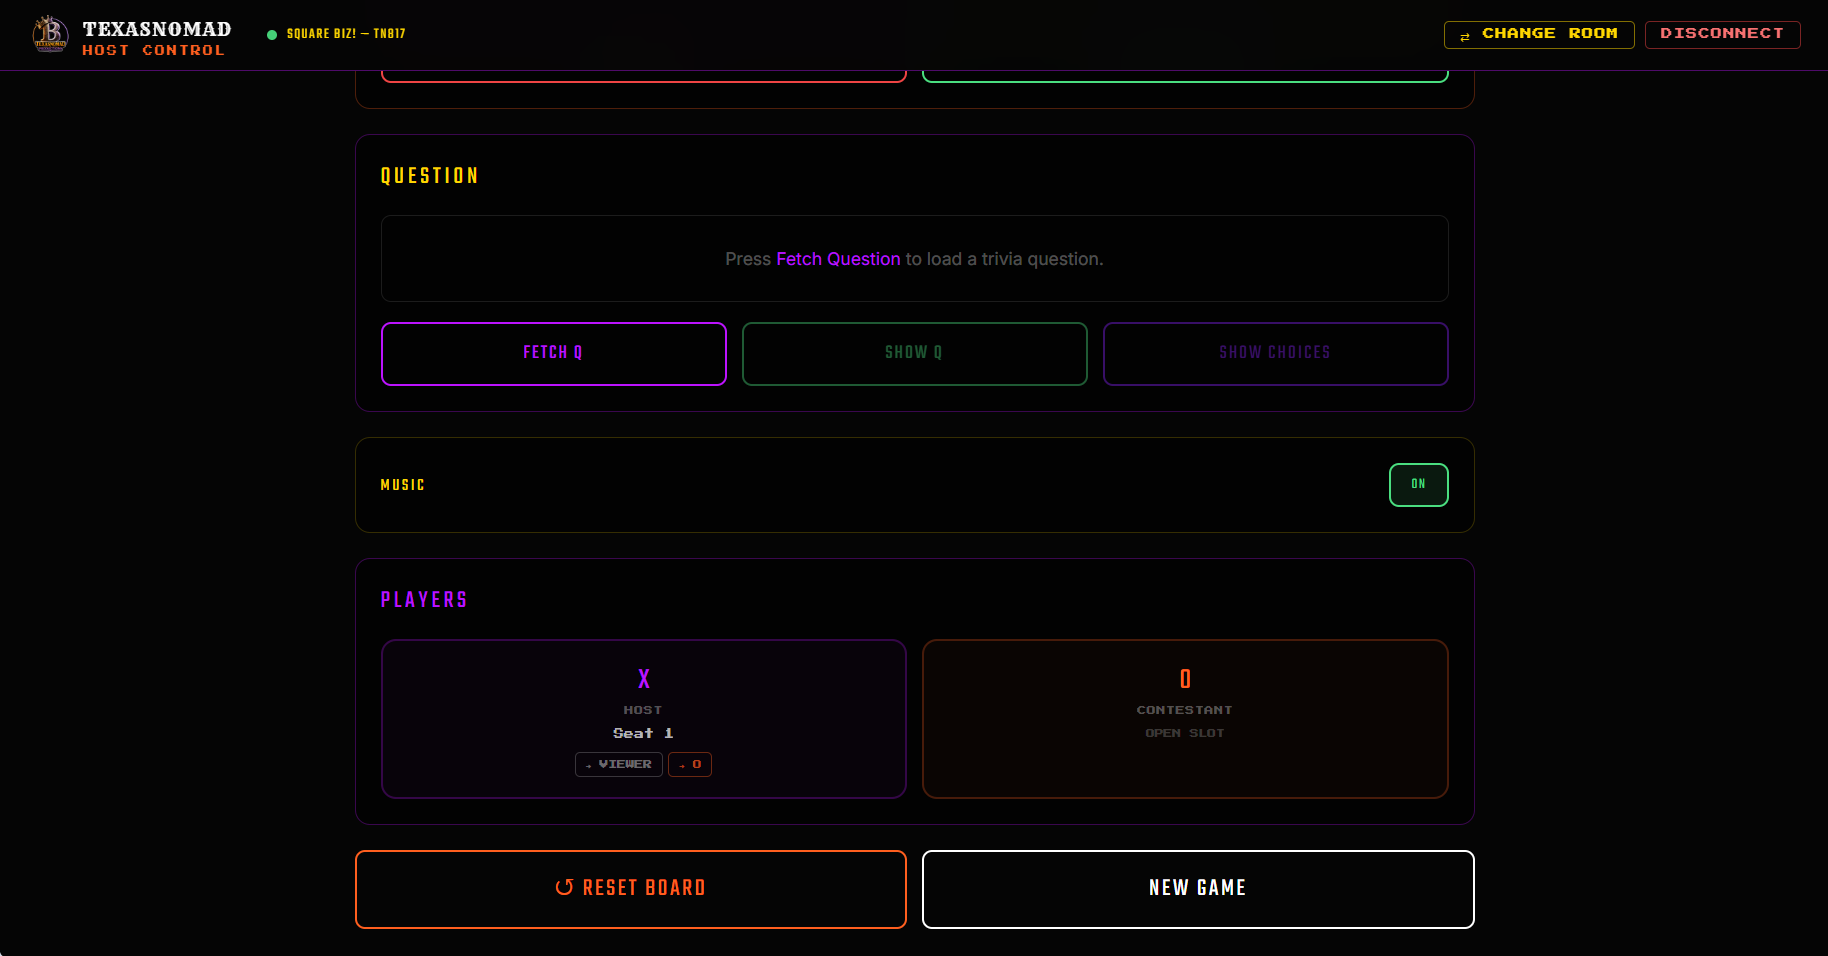Click the 'QUESTION' section heading
Viewport: 1828px width, 956px height.
click(x=430, y=176)
